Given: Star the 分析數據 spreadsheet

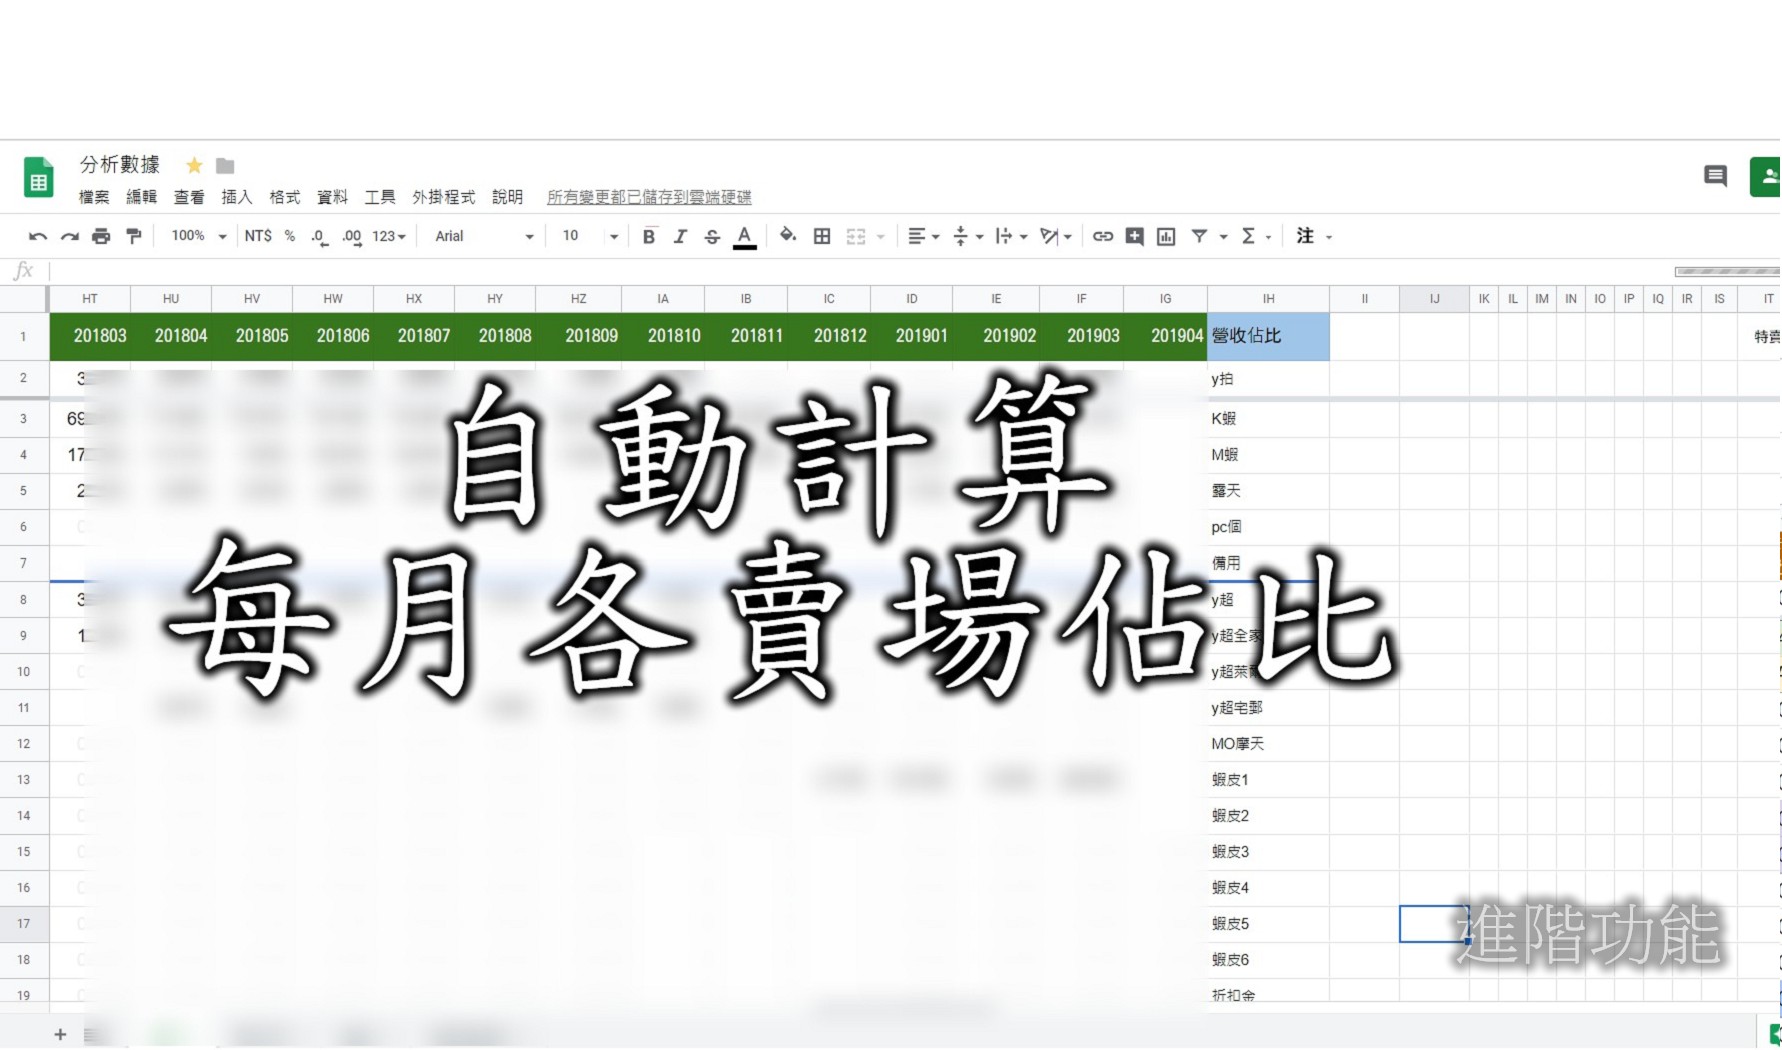Looking at the screenshot, I should tap(194, 165).
